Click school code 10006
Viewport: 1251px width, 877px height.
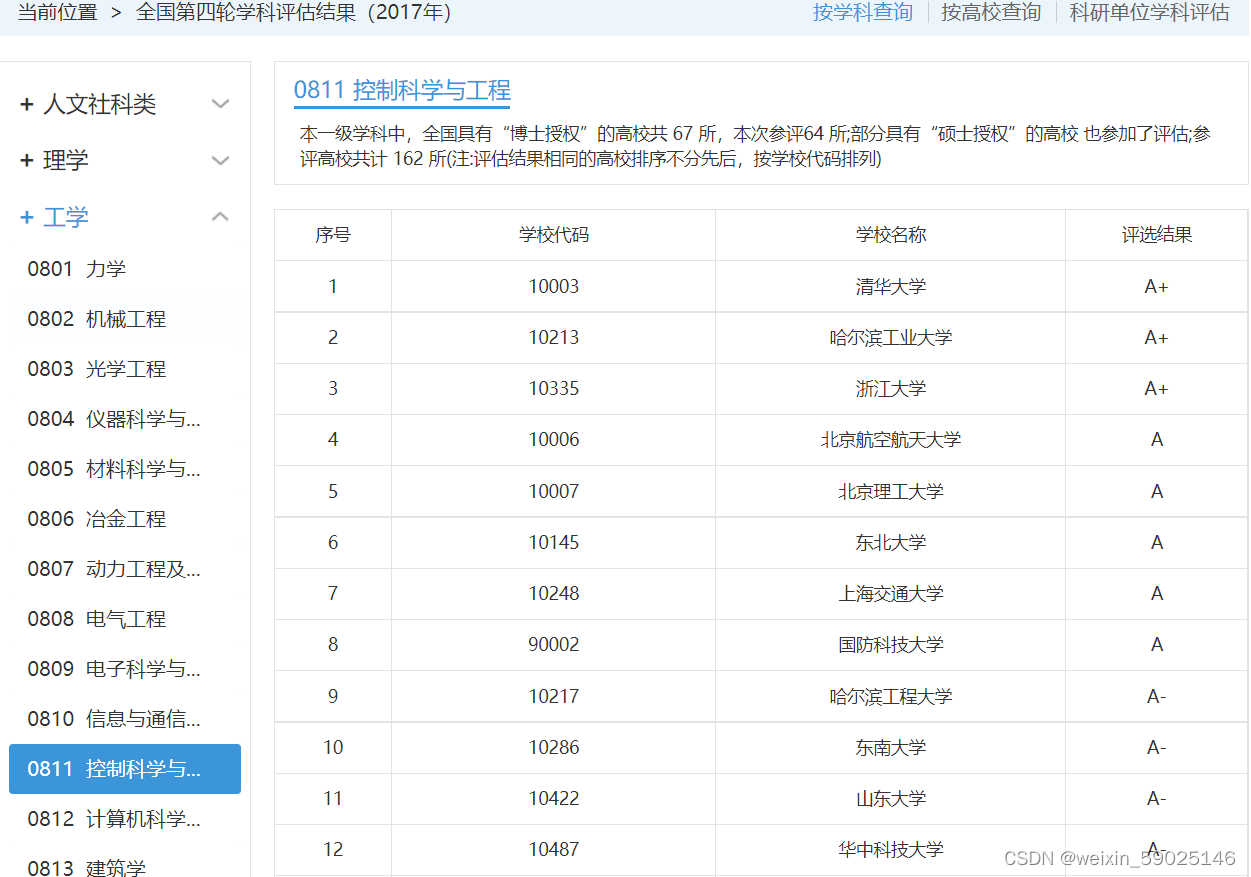click(x=554, y=440)
